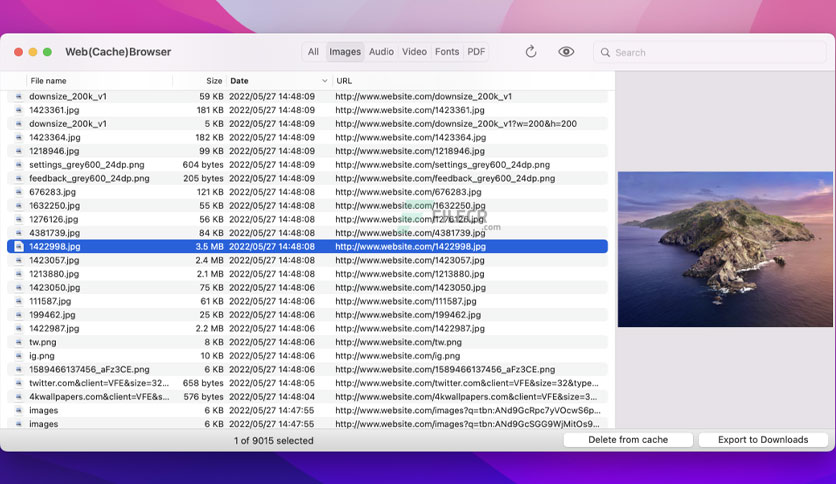836x484 pixels.
Task: Select file name feedback_grey600_24dp.png
Action: [x=90, y=179]
